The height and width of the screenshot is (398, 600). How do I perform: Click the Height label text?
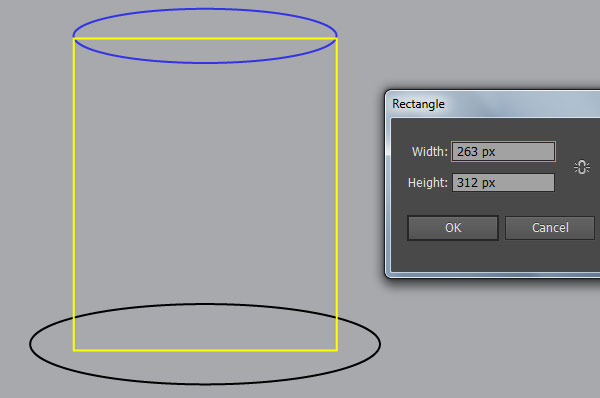(x=427, y=183)
